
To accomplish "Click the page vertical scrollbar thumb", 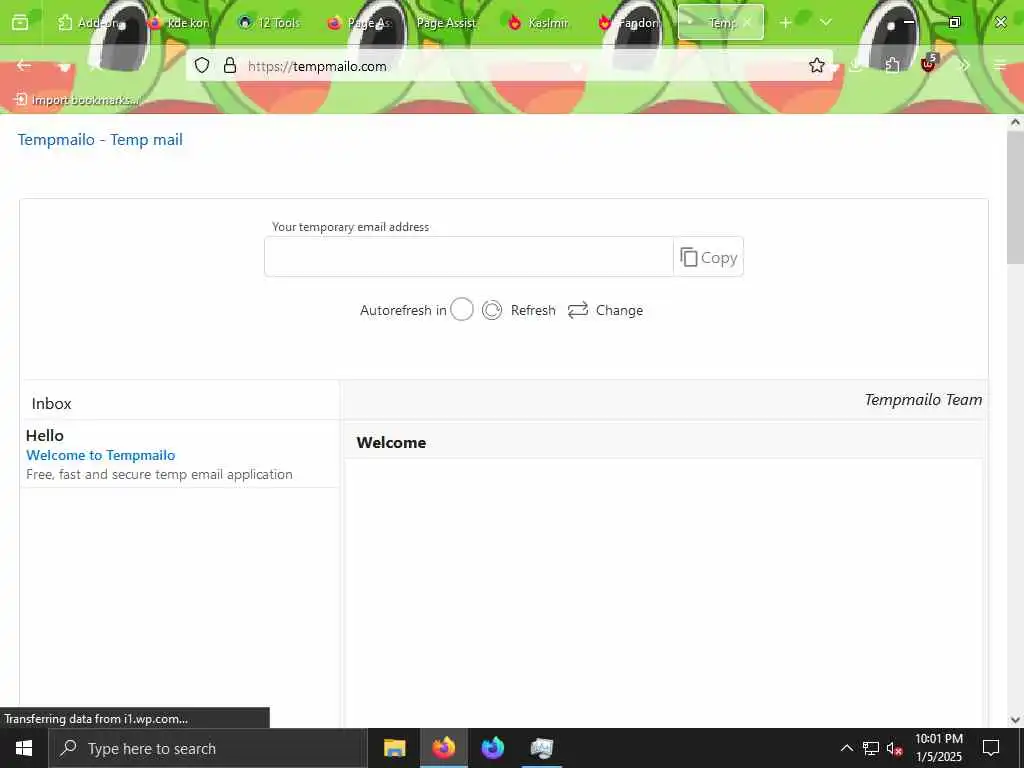I will tap(1014, 197).
